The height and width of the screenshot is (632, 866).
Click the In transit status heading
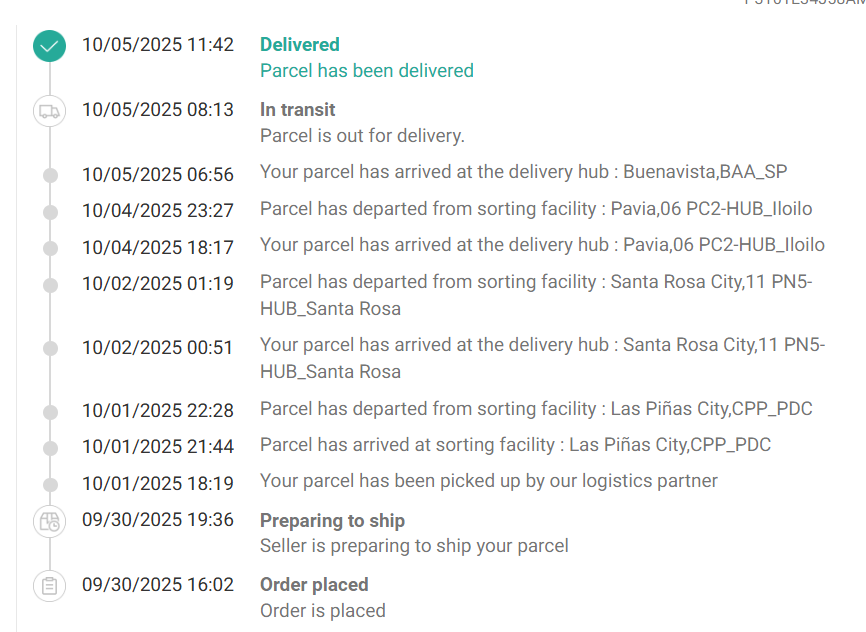pos(297,110)
